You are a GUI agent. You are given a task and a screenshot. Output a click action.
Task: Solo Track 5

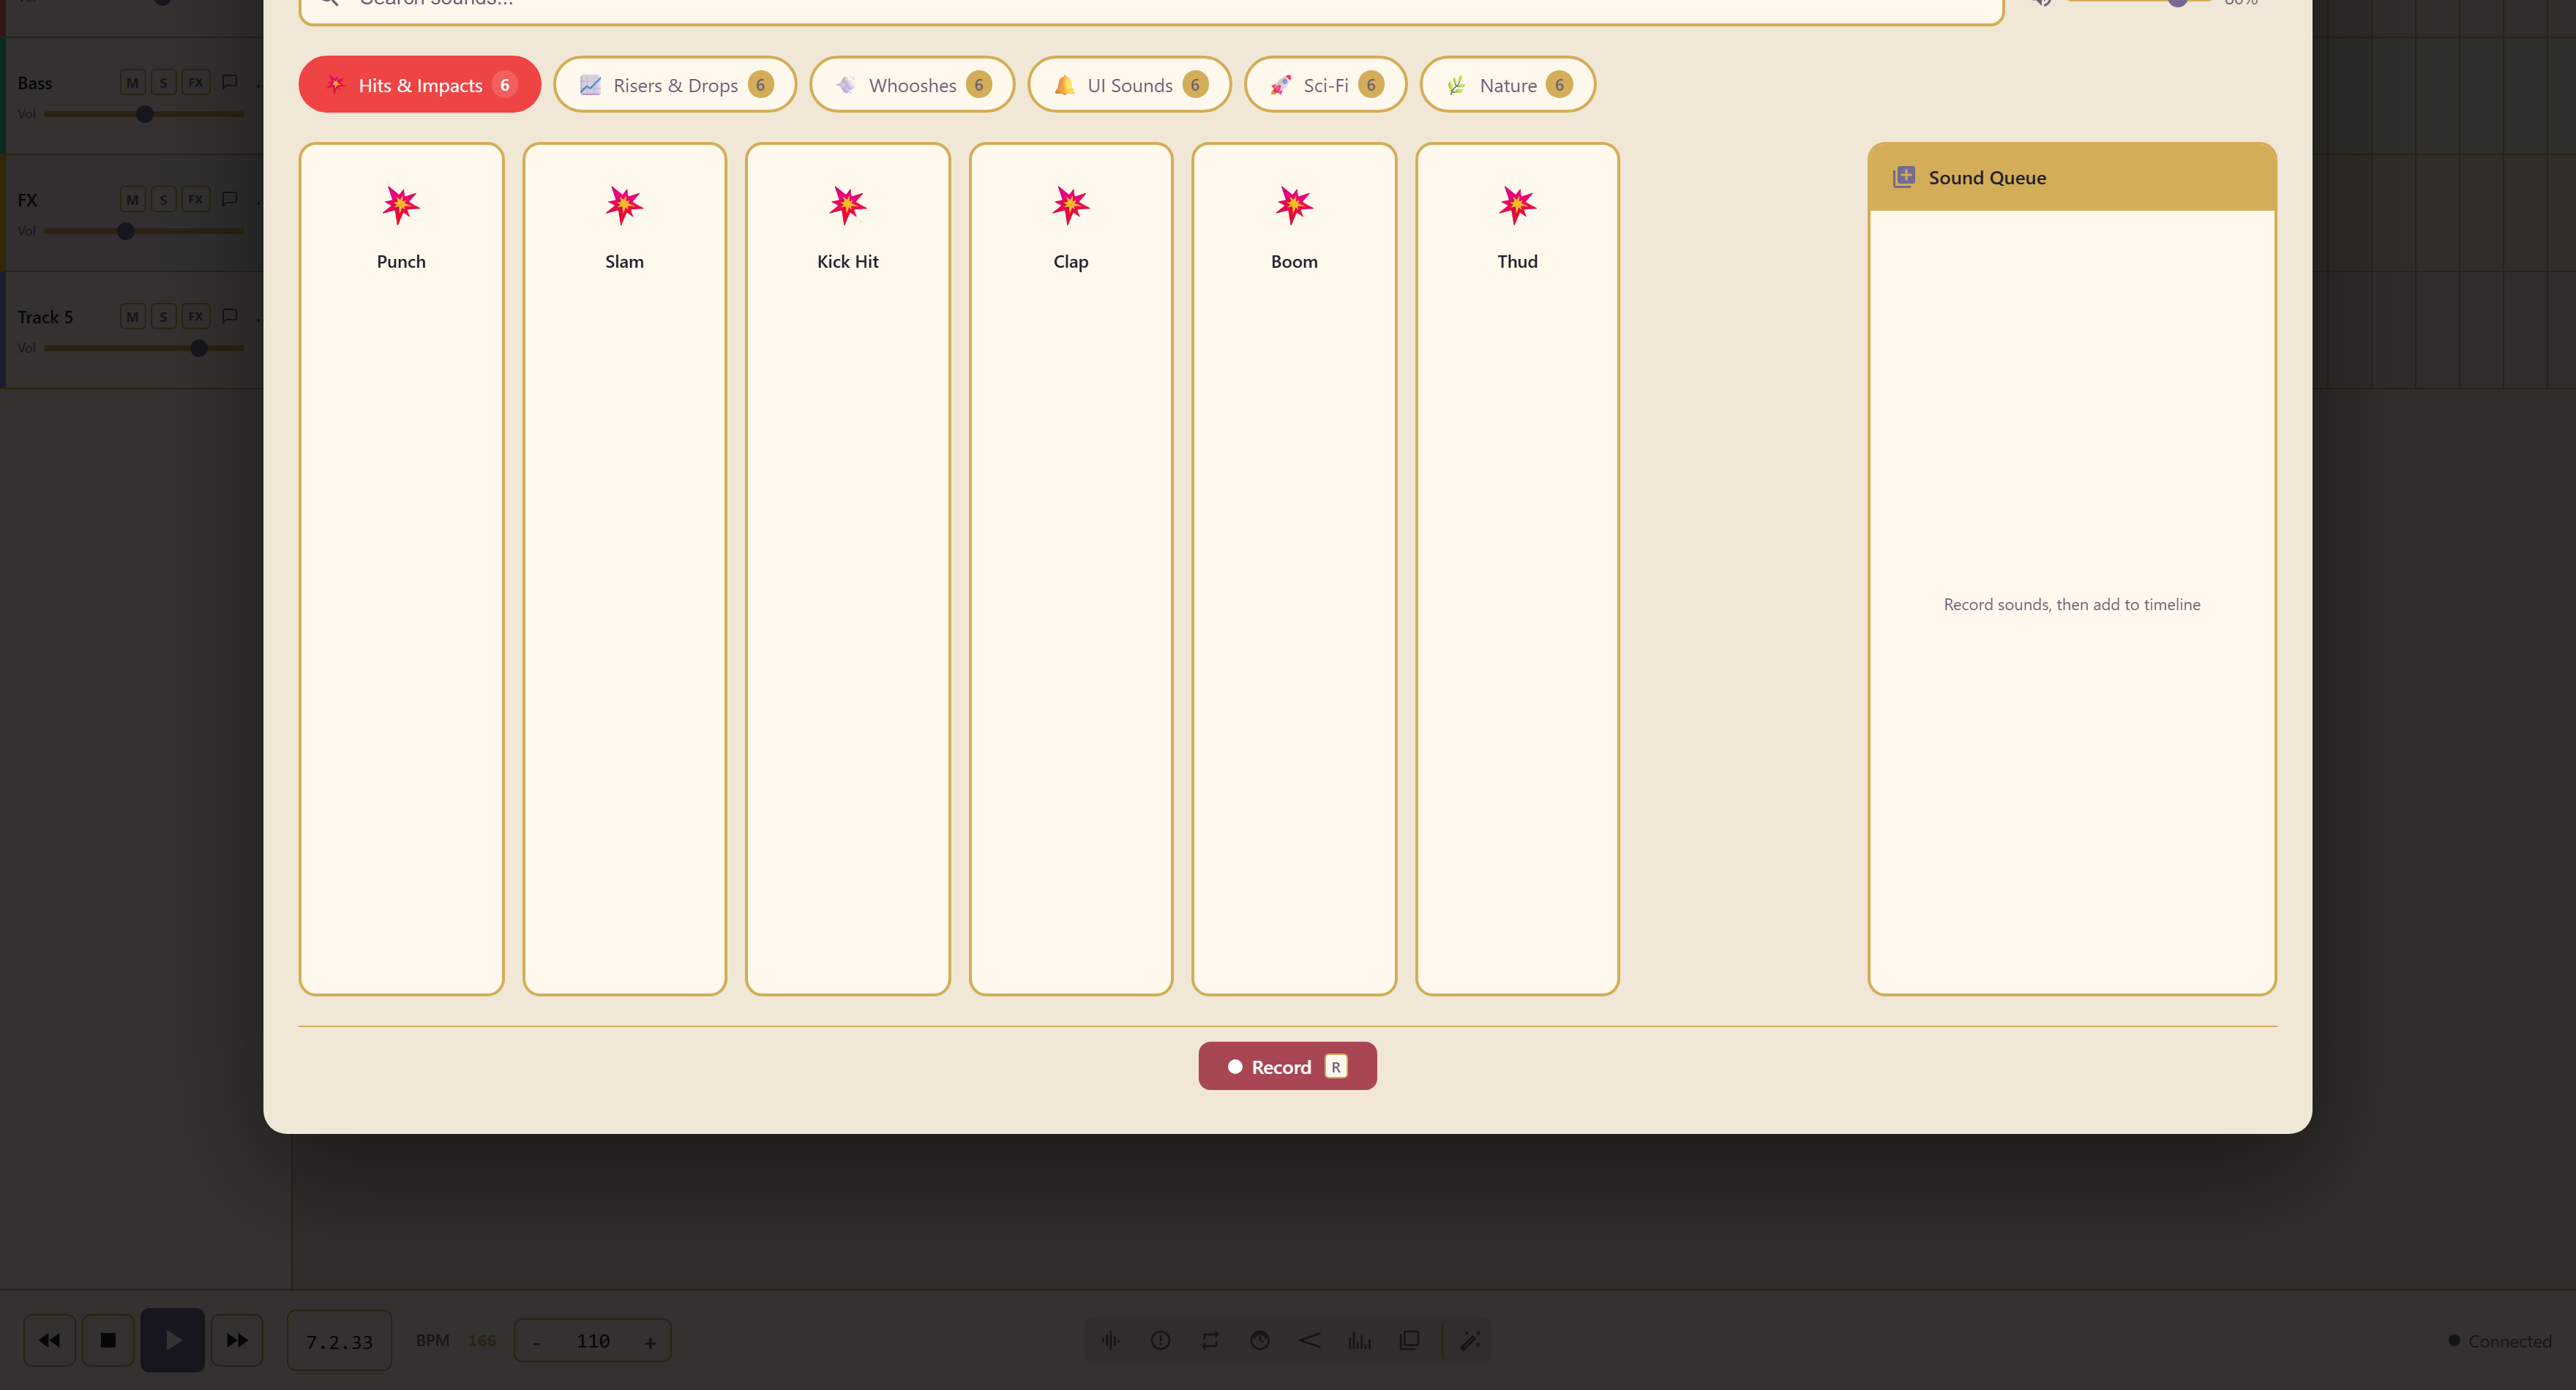[x=164, y=316]
